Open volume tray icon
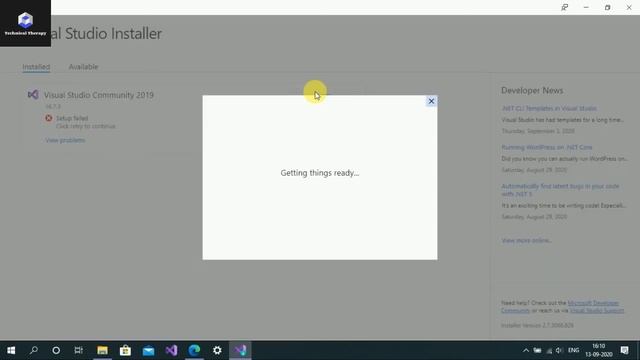This screenshot has width=640, height=360. 559,350
